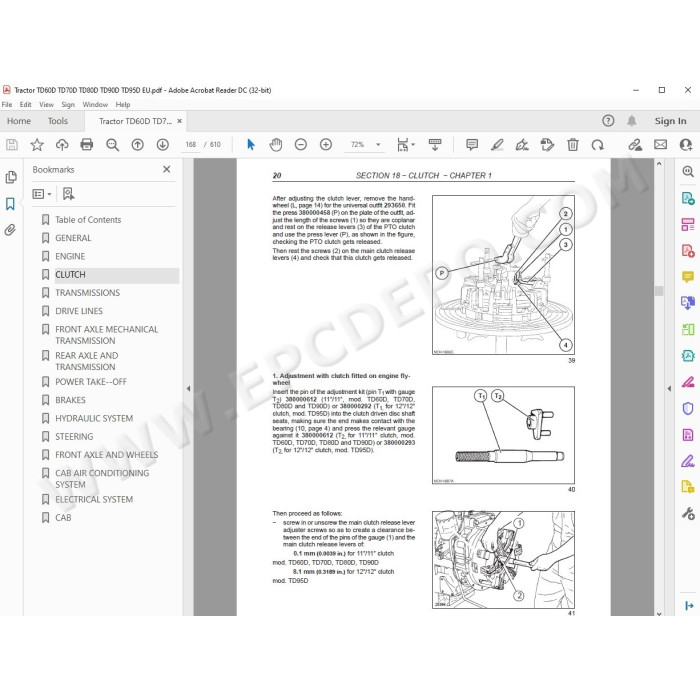Click the Save file icon
The width and height of the screenshot is (700, 700).
click(x=12, y=144)
